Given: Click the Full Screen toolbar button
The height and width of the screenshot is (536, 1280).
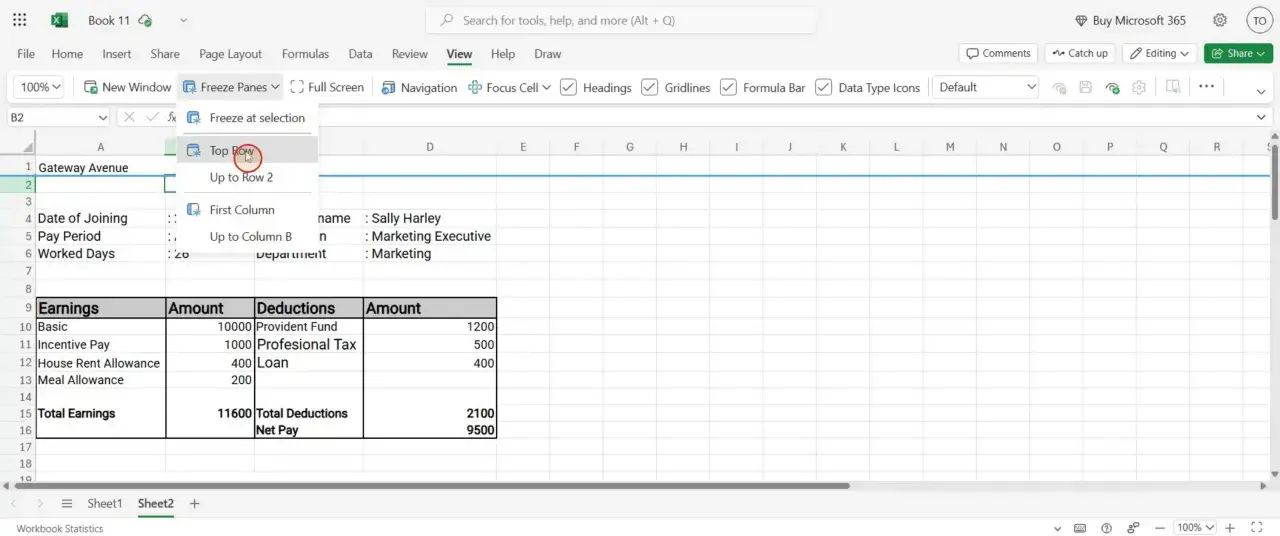Looking at the screenshot, I should tap(327, 87).
